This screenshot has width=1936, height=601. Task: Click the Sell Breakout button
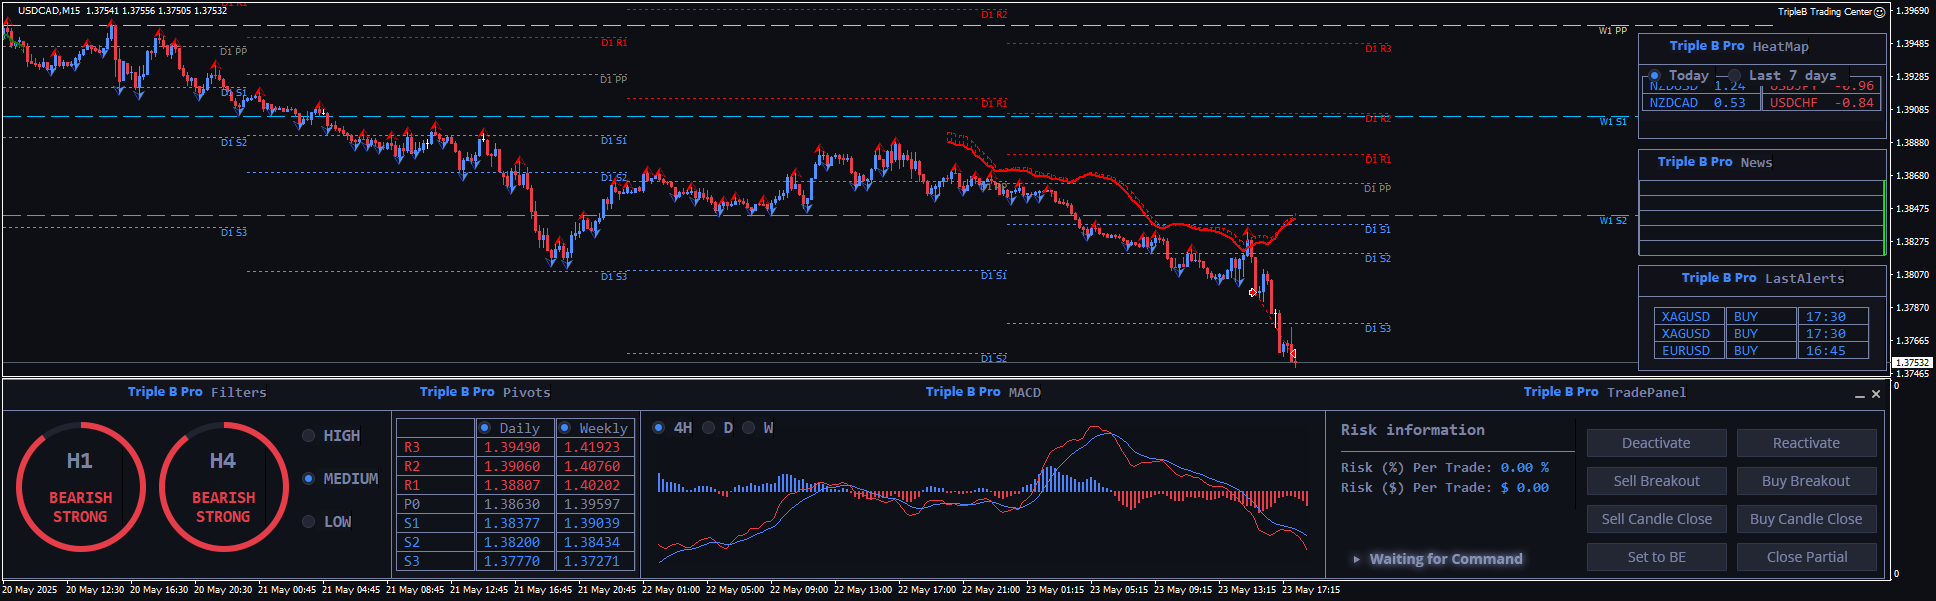pos(1656,481)
